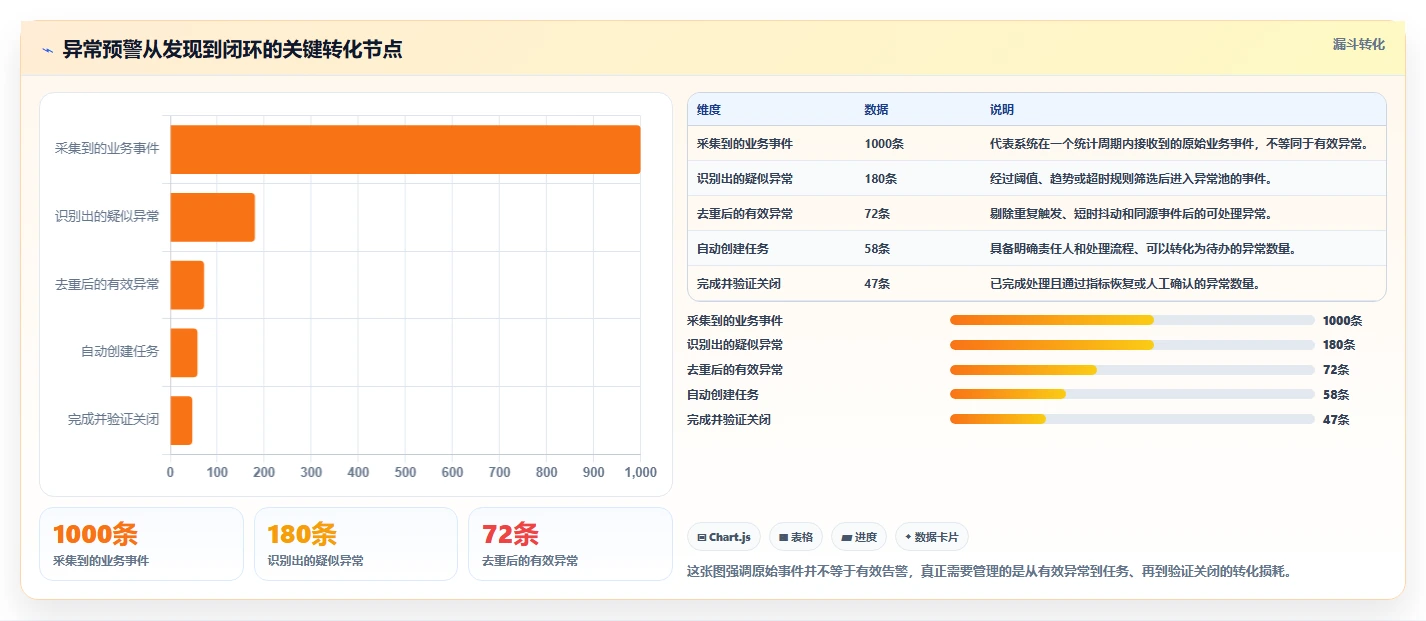The height and width of the screenshot is (621, 1426).
Task: Click the 58条 value beside the progress bar
Action: click(1336, 395)
